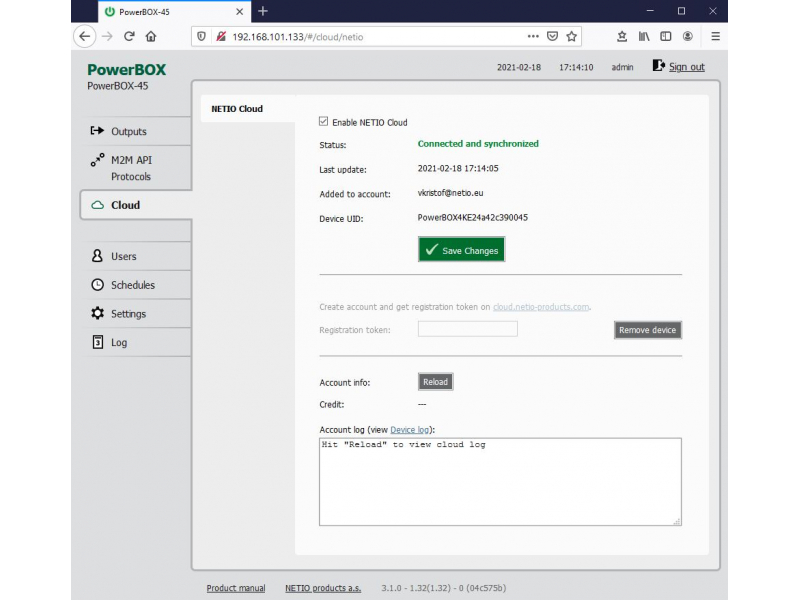Click the PowerBOX logo heading
This screenshot has width=800, height=600.
pos(127,69)
